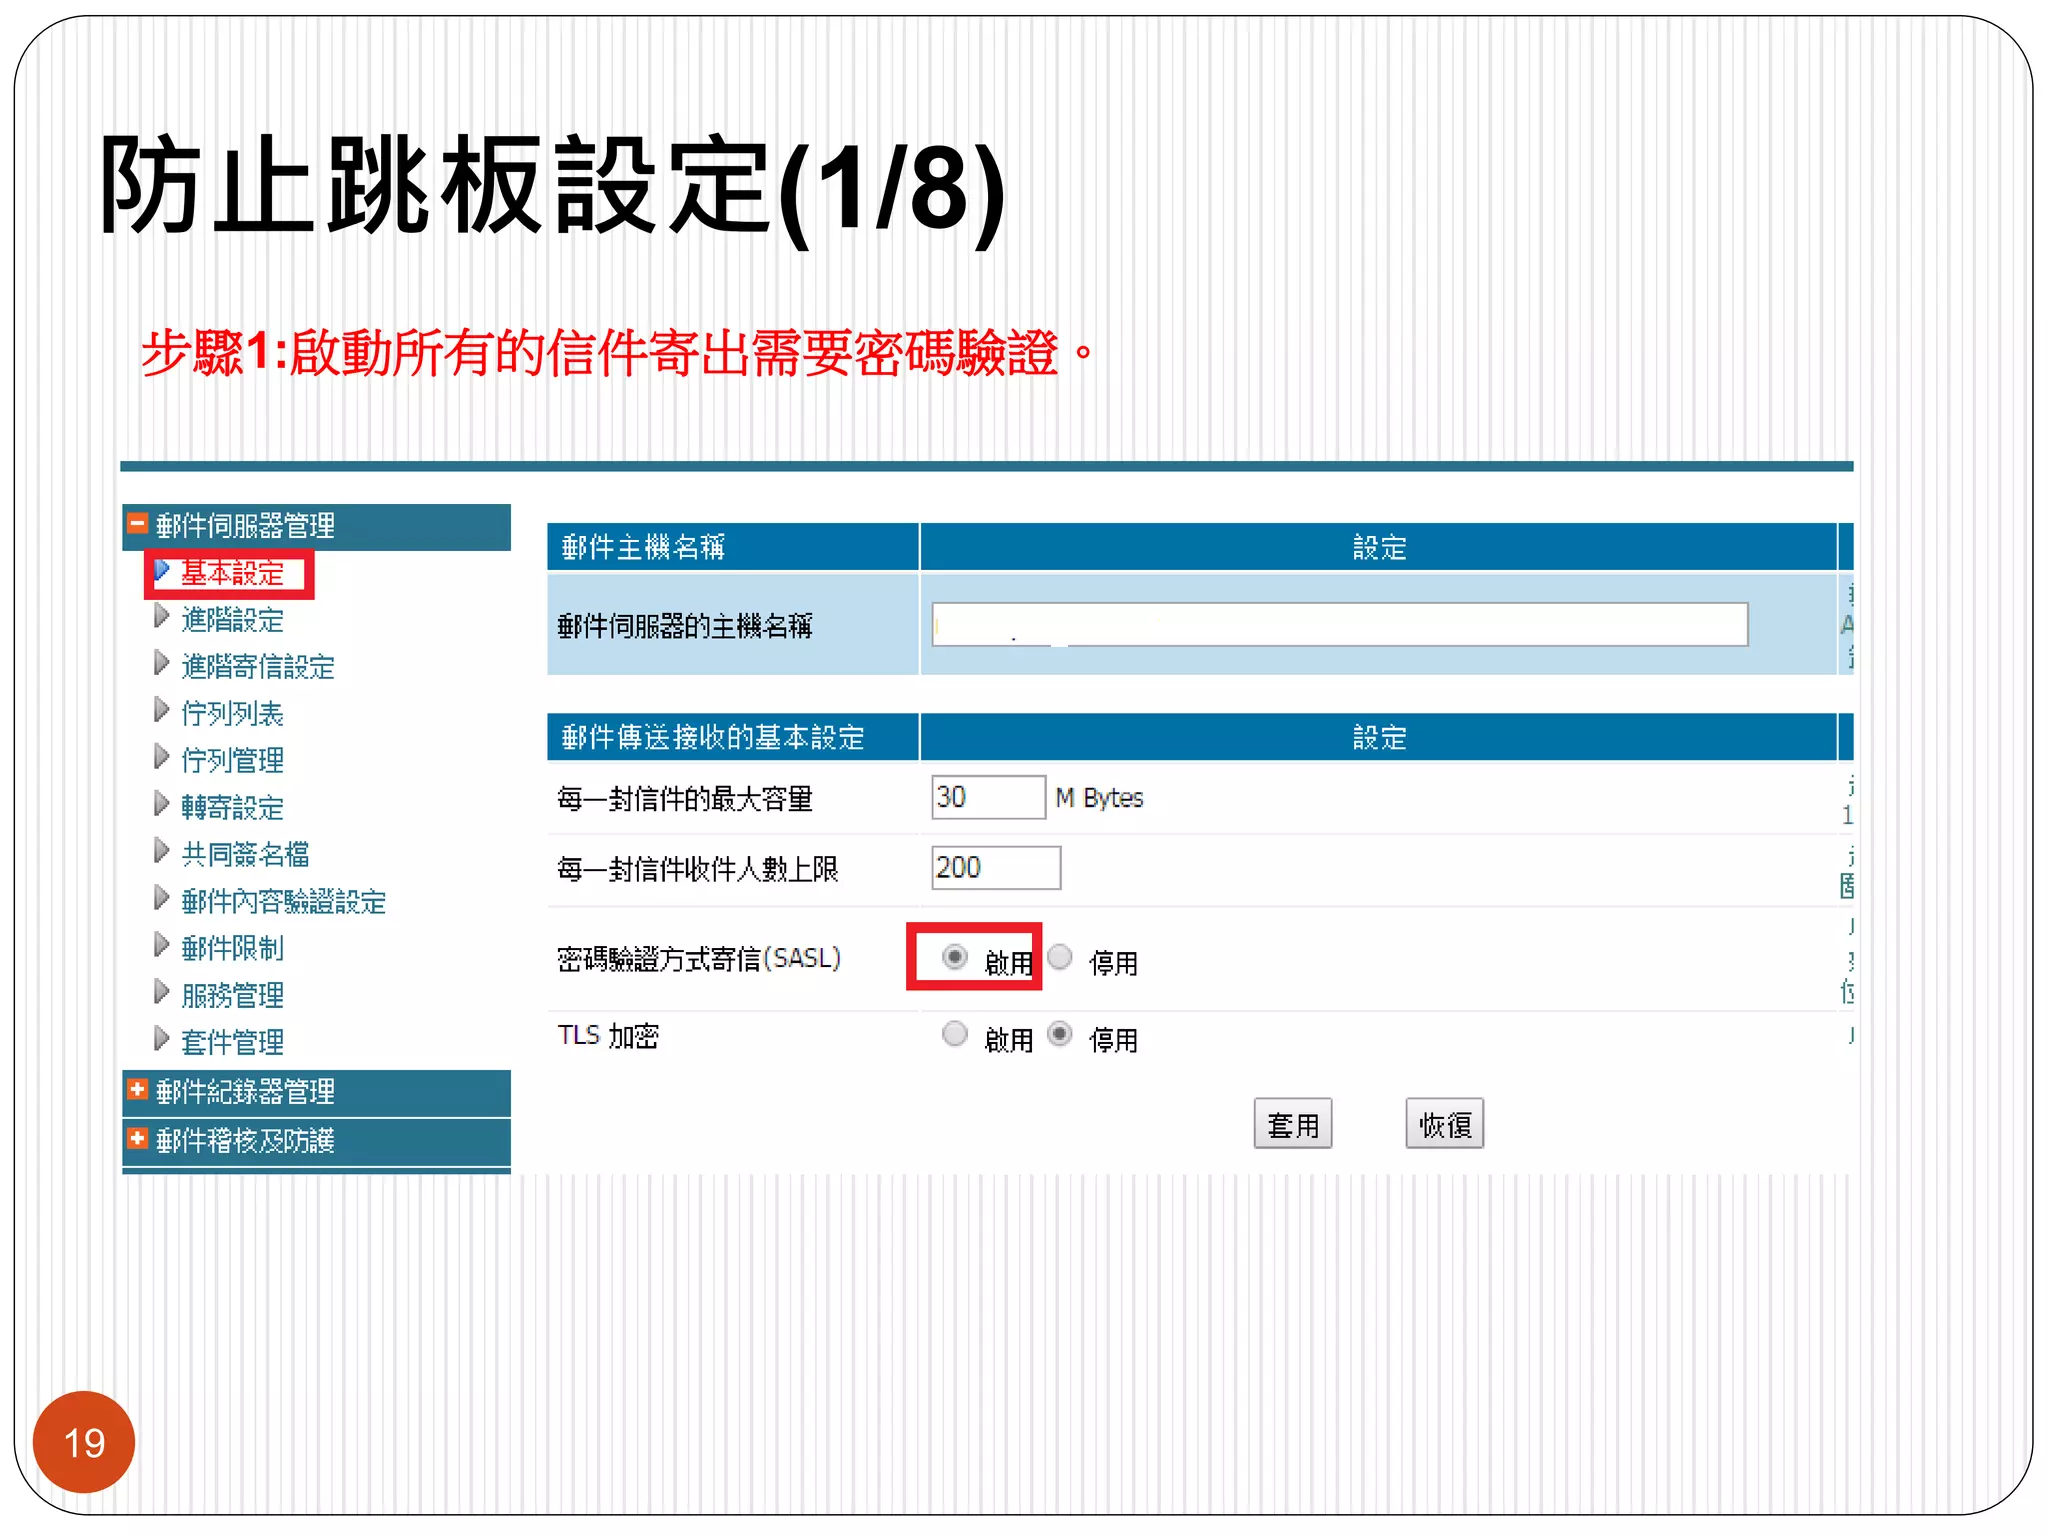
Task: Click the mail server hostname input field
Action: click(x=1339, y=625)
